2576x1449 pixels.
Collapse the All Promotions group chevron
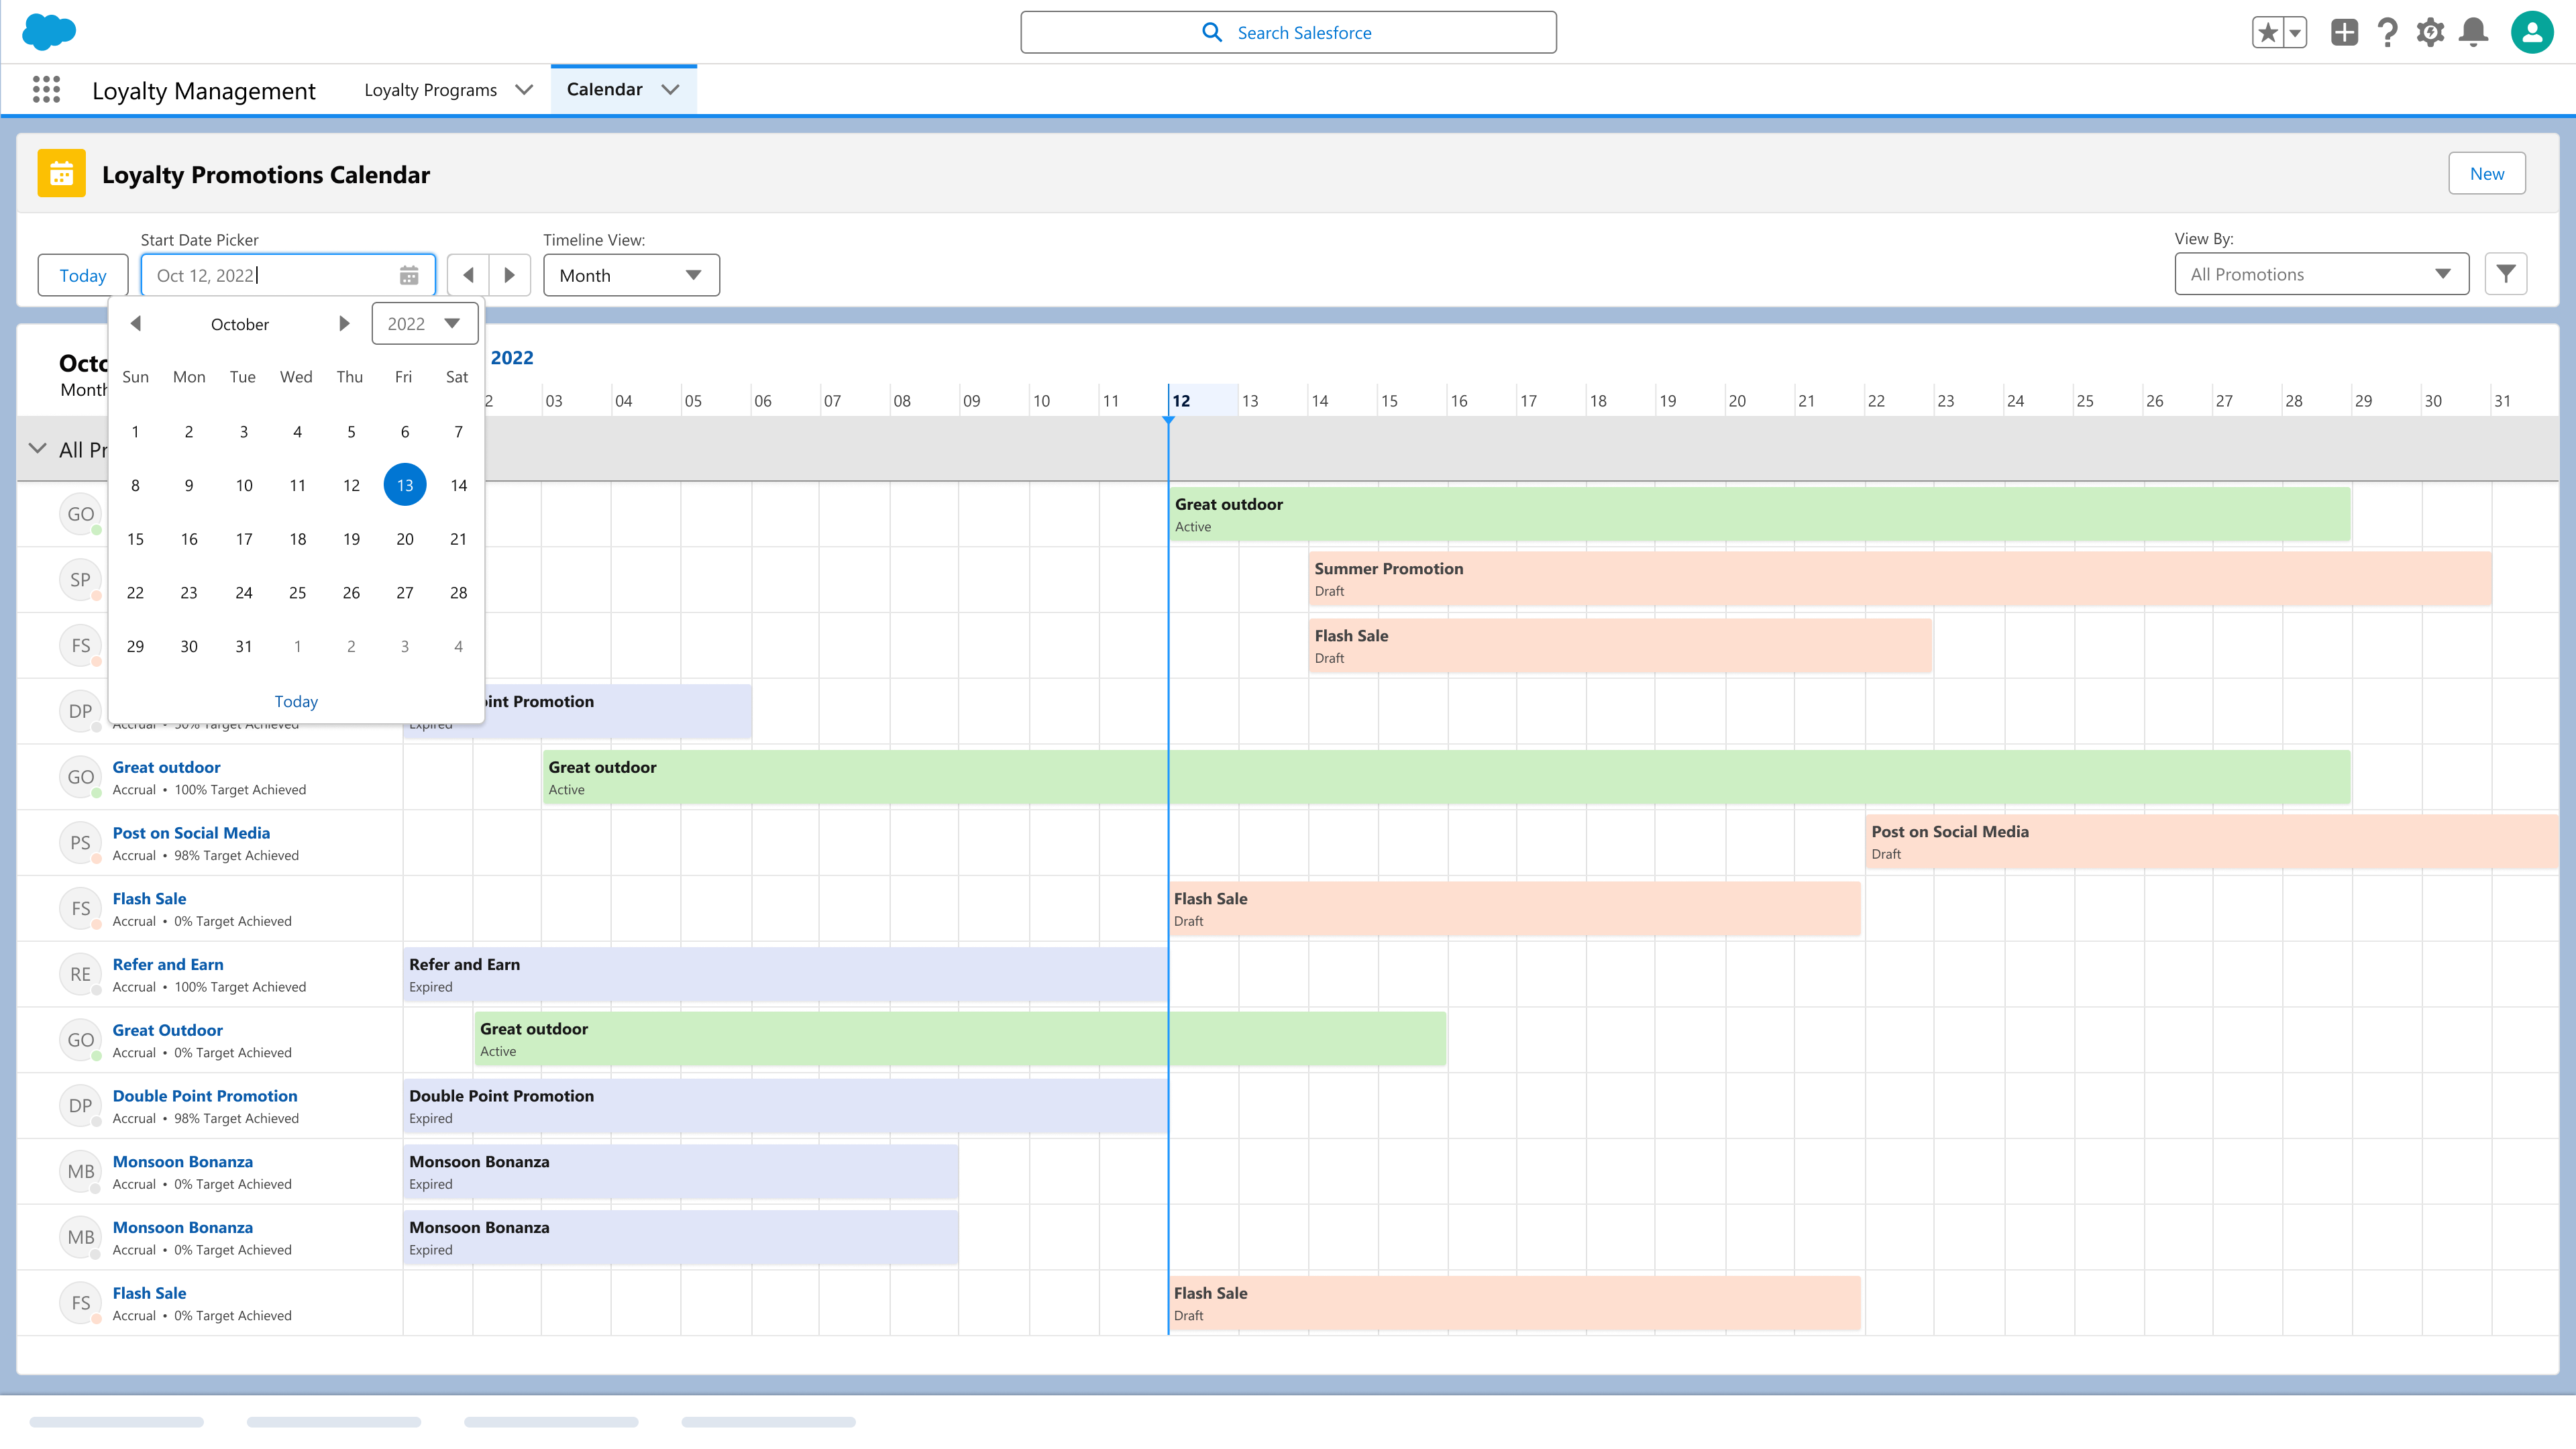pyautogui.click(x=38, y=449)
